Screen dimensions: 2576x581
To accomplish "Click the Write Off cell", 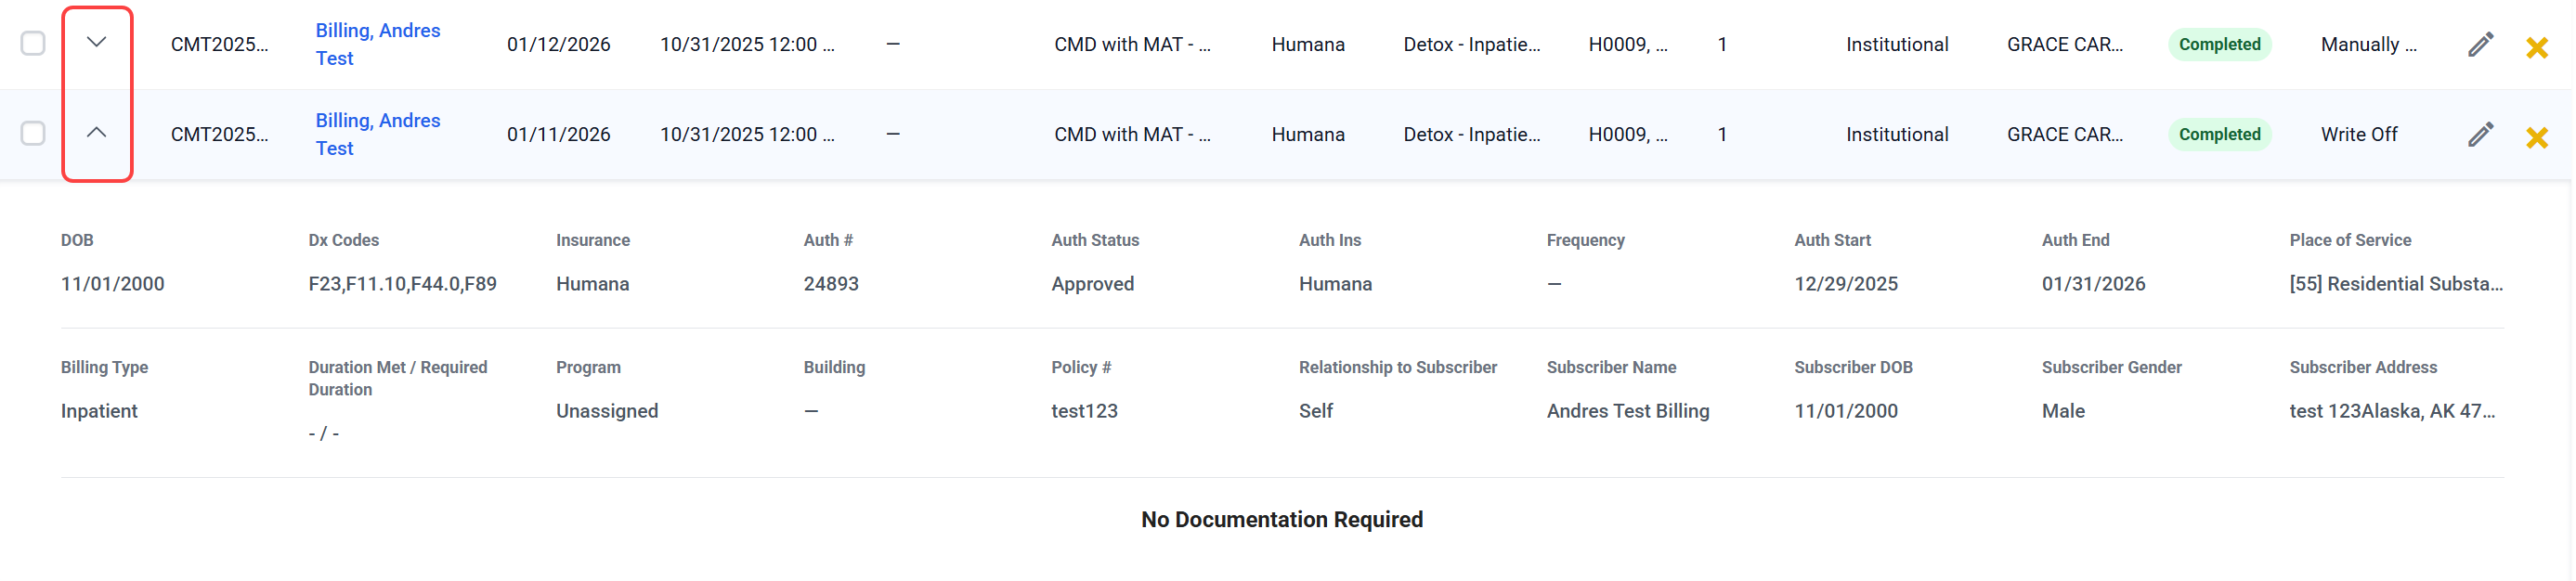I will [2358, 135].
